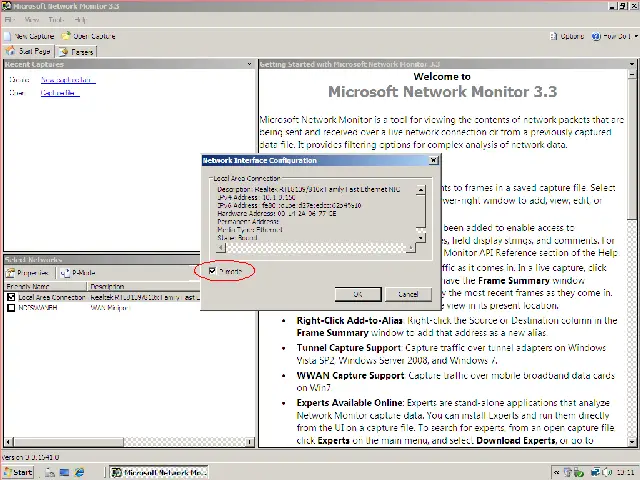Click the Description column header
640x480 pixels.
click(x=144, y=286)
